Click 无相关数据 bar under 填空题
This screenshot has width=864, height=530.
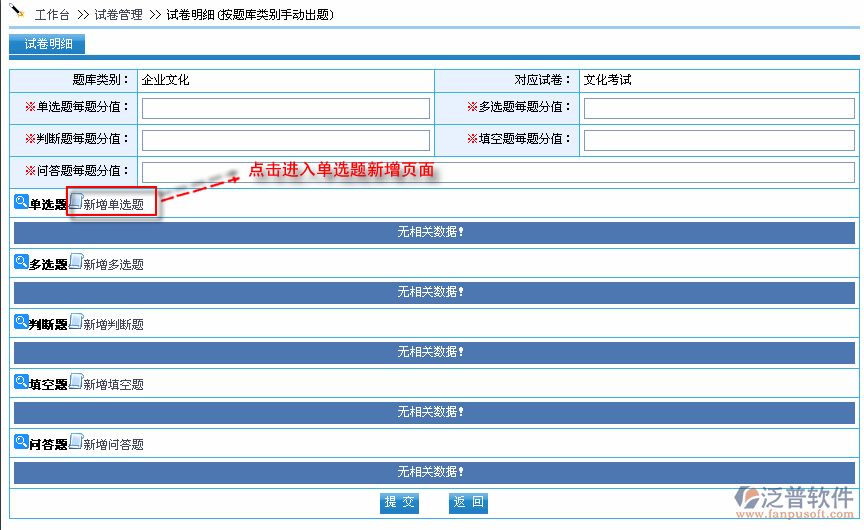click(x=434, y=413)
